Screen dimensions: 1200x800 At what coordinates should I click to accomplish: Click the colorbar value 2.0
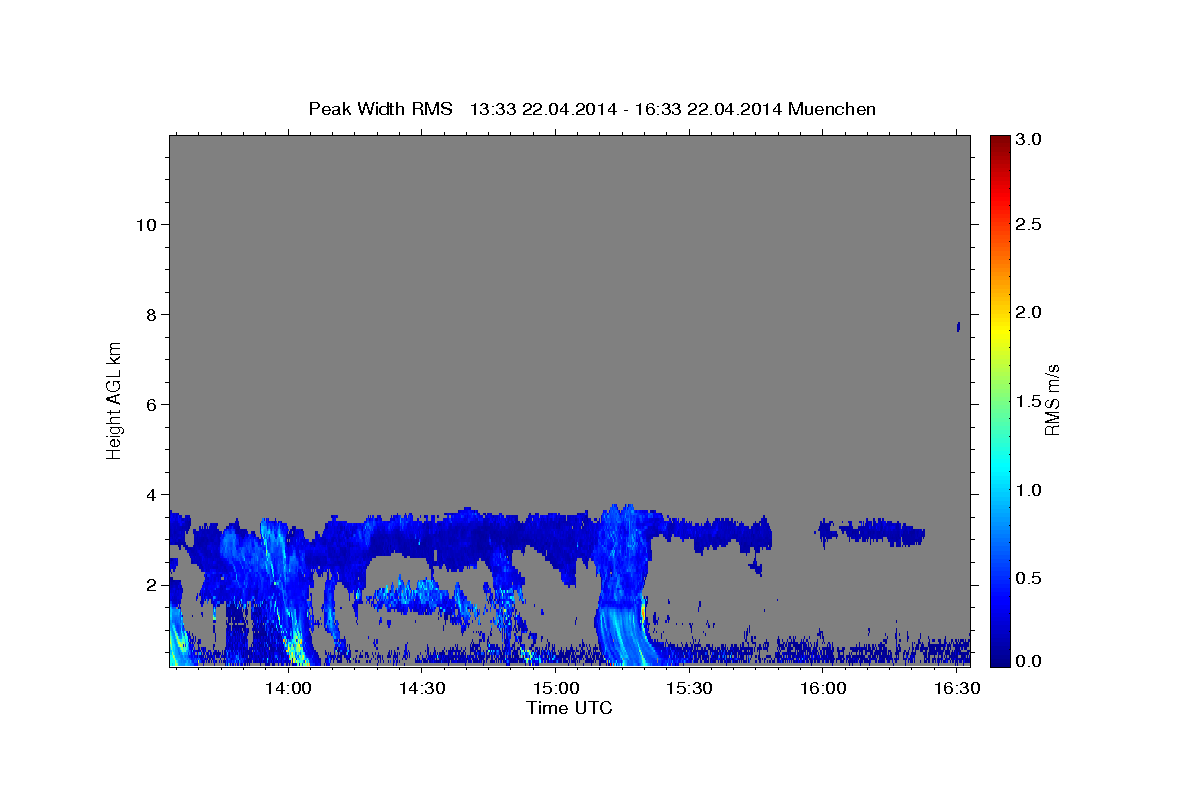coord(1029,313)
